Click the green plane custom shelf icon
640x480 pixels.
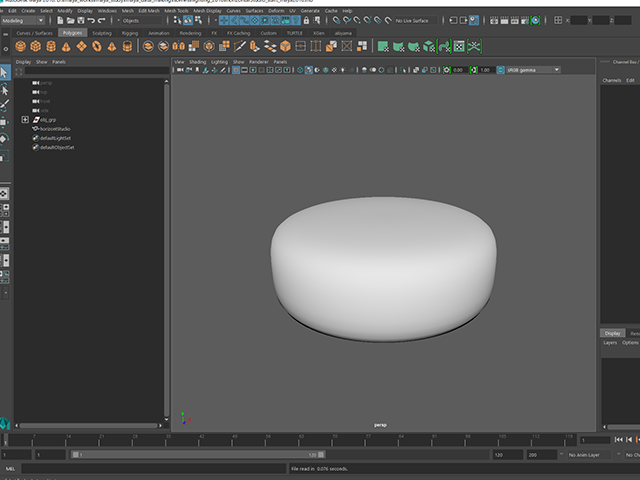pos(383,47)
